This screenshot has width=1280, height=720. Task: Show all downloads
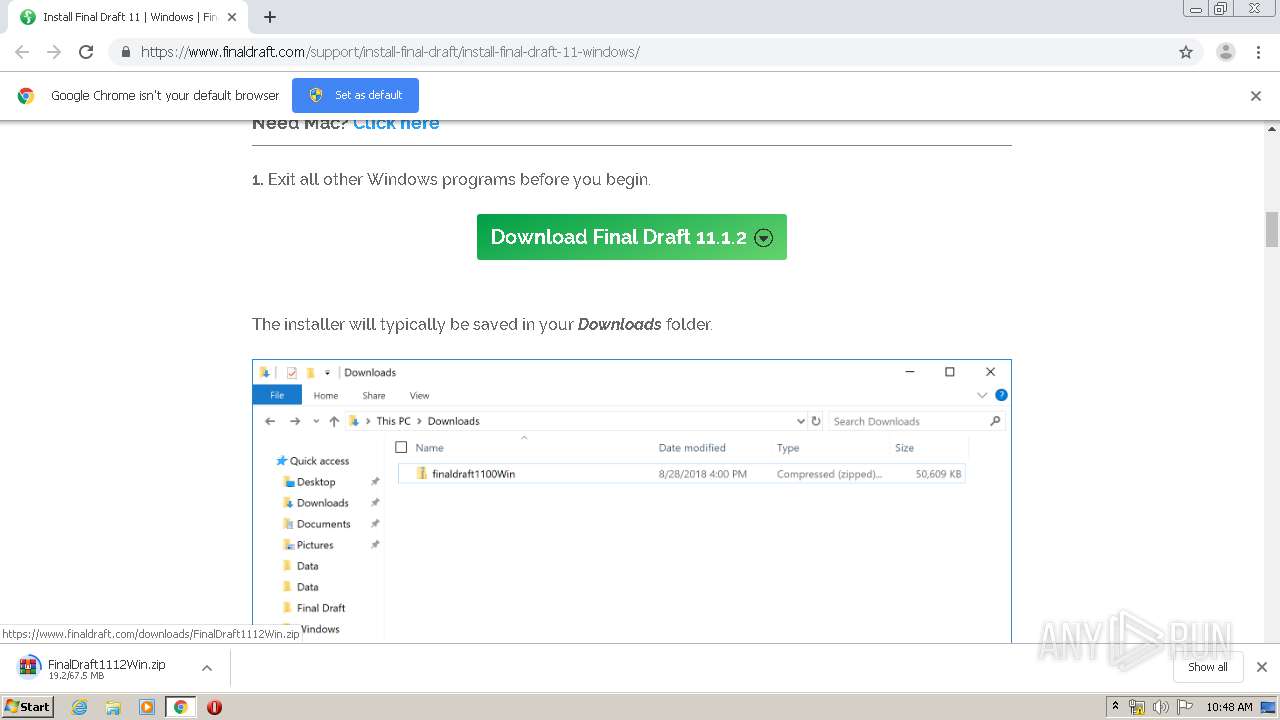(x=1208, y=667)
